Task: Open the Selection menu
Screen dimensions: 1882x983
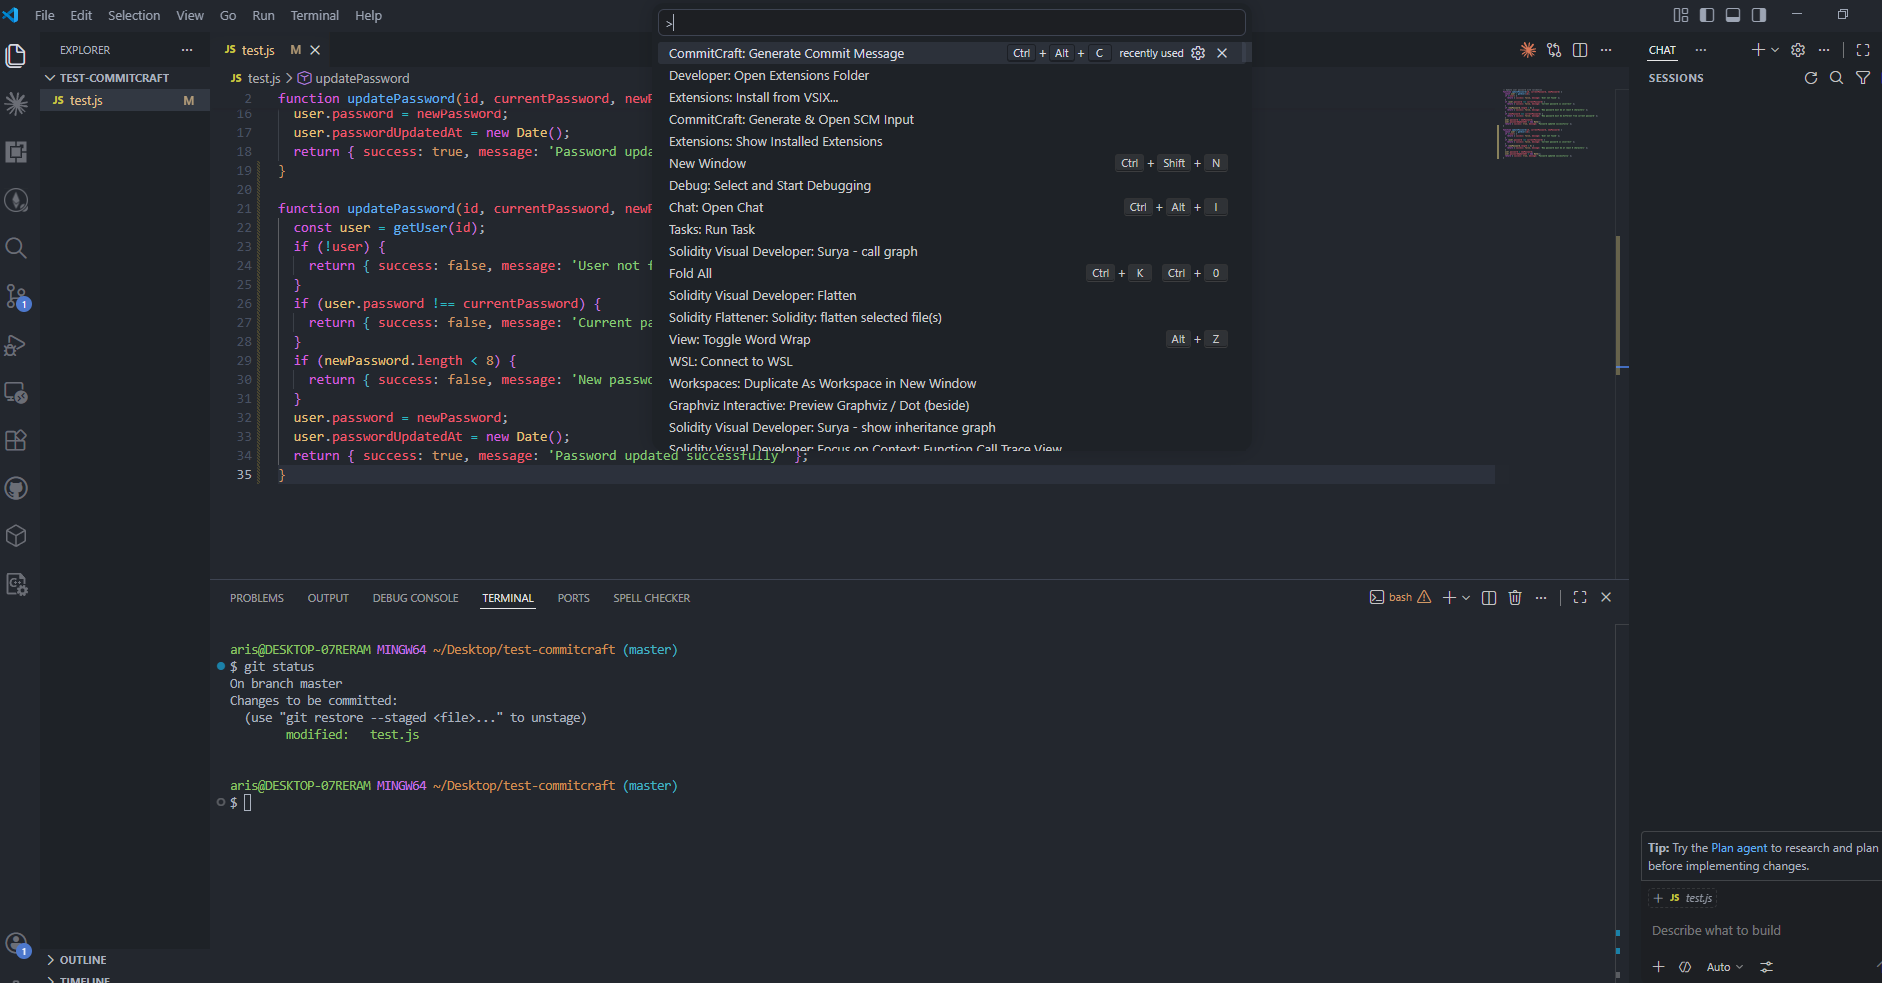Action: pyautogui.click(x=134, y=15)
